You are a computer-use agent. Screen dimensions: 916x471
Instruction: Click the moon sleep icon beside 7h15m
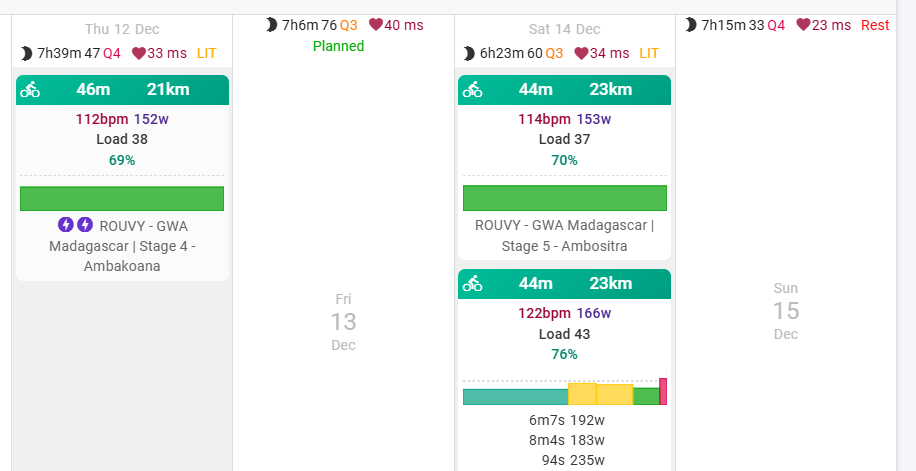point(691,25)
